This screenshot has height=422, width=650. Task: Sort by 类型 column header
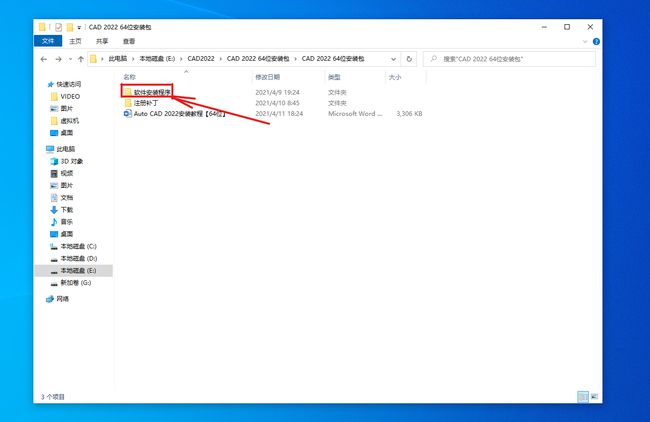pyautogui.click(x=334, y=77)
